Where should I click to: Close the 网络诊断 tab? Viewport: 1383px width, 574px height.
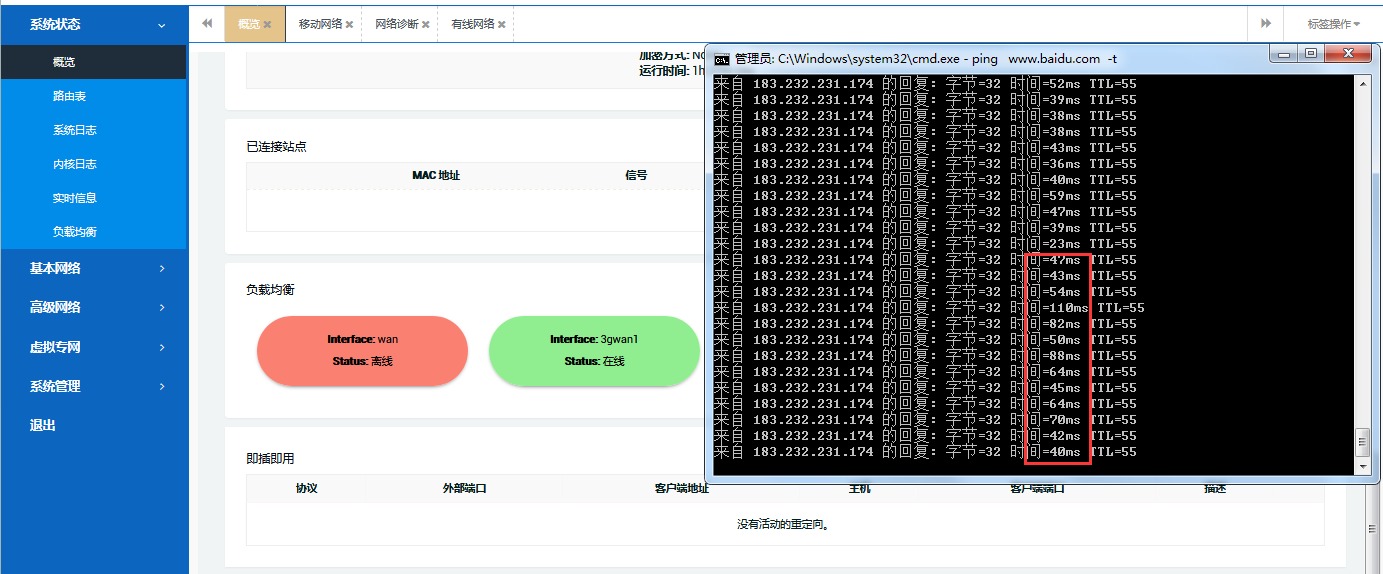coord(426,24)
